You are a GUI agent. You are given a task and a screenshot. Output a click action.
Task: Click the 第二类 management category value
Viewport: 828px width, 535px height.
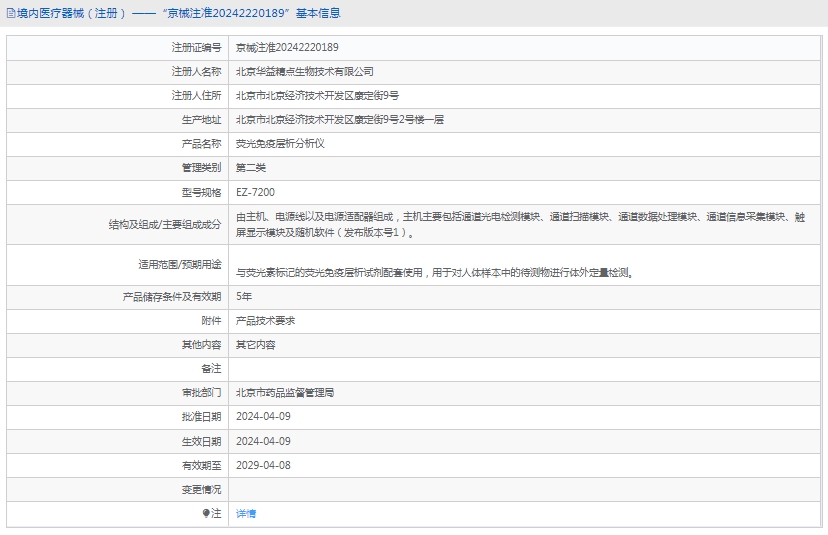tap(251, 167)
